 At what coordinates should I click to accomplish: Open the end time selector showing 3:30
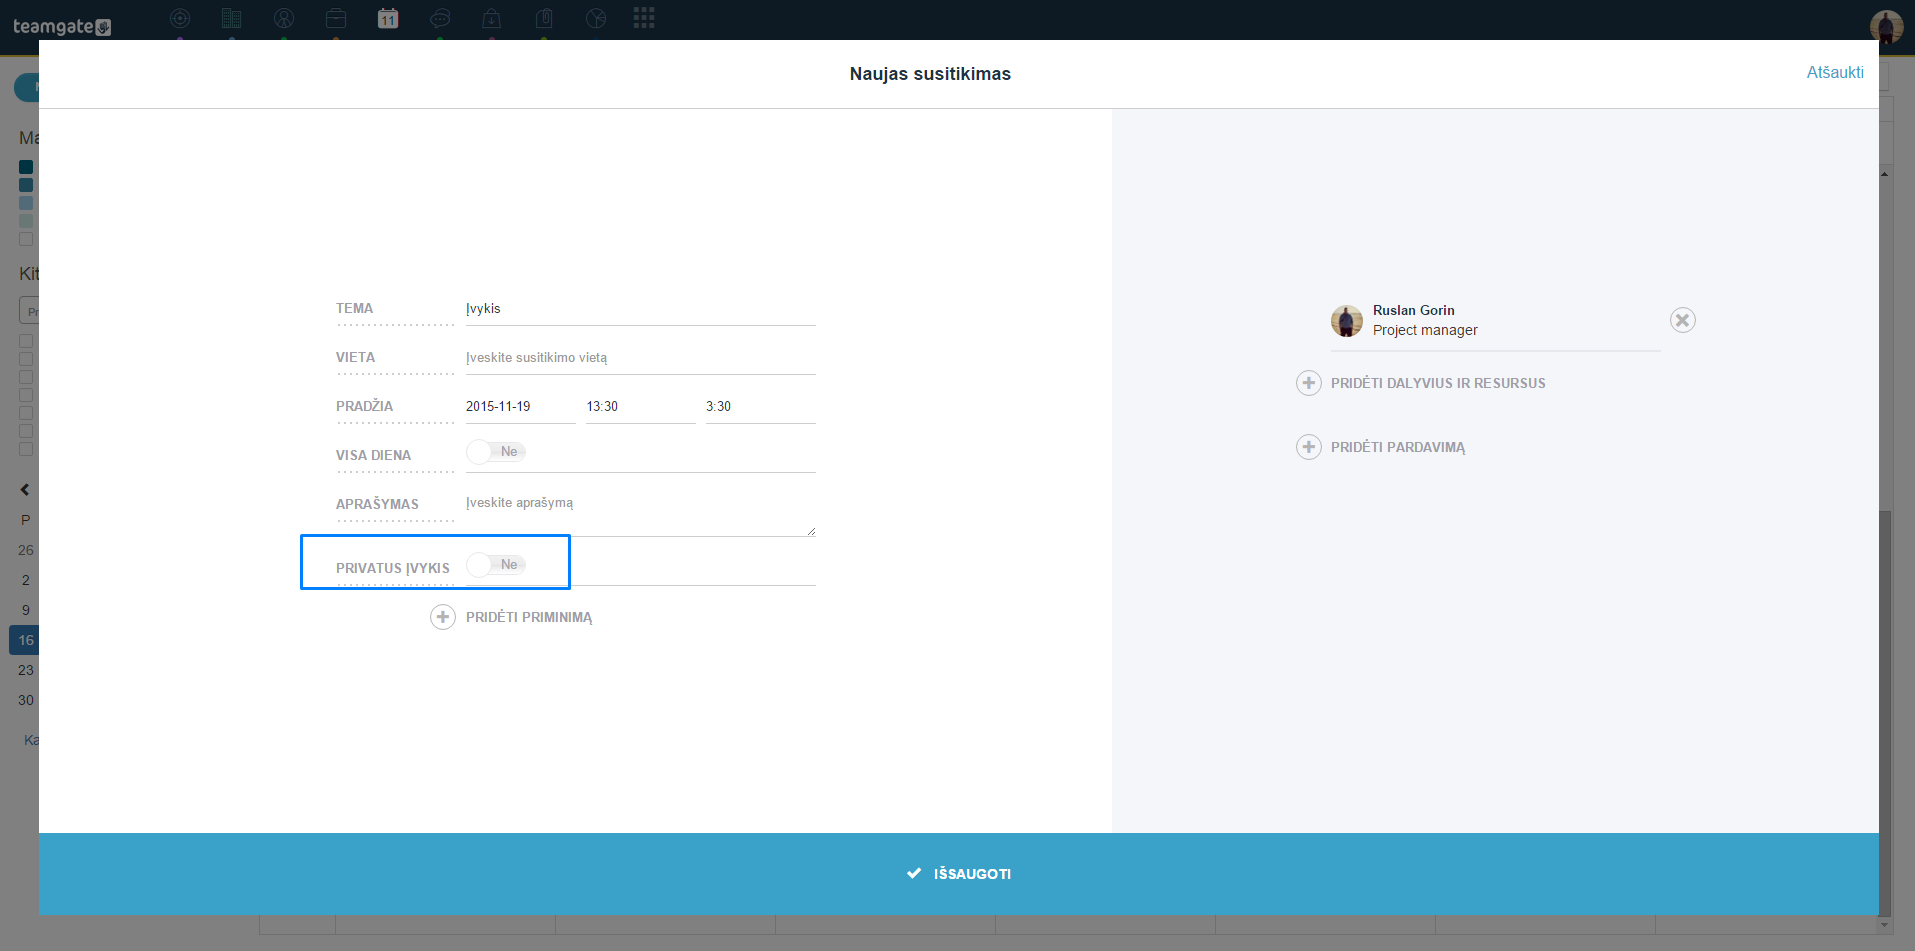[761, 407]
